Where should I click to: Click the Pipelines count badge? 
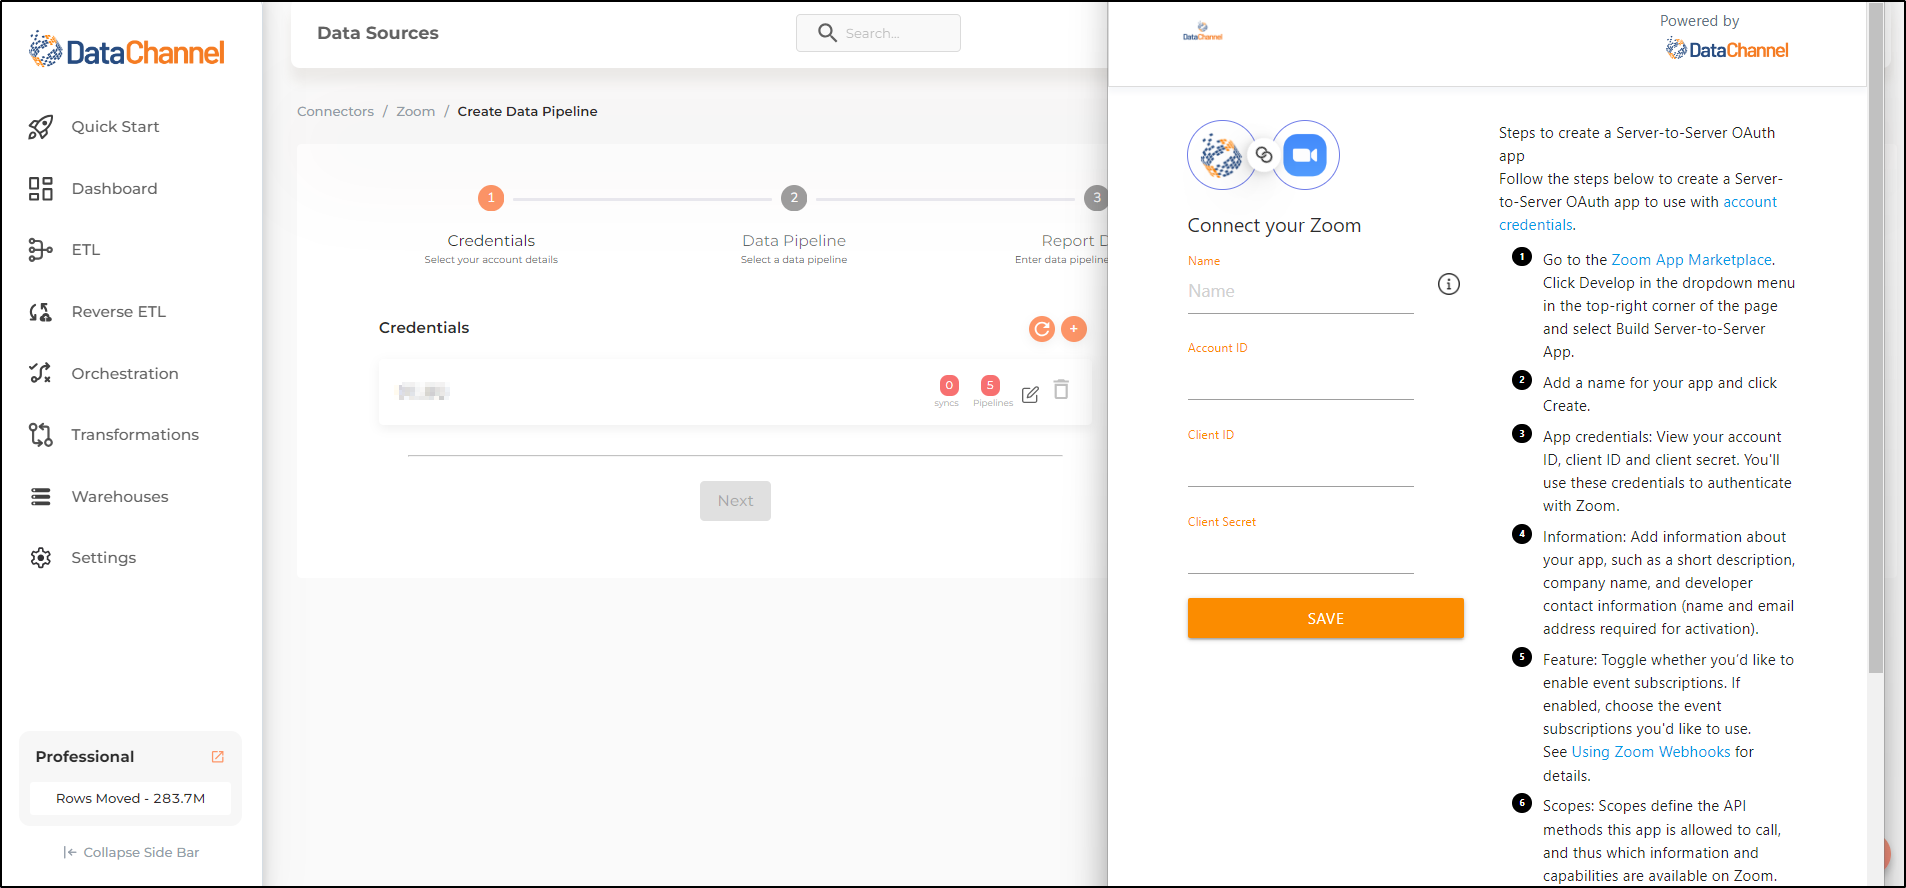pyautogui.click(x=990, y=385)
